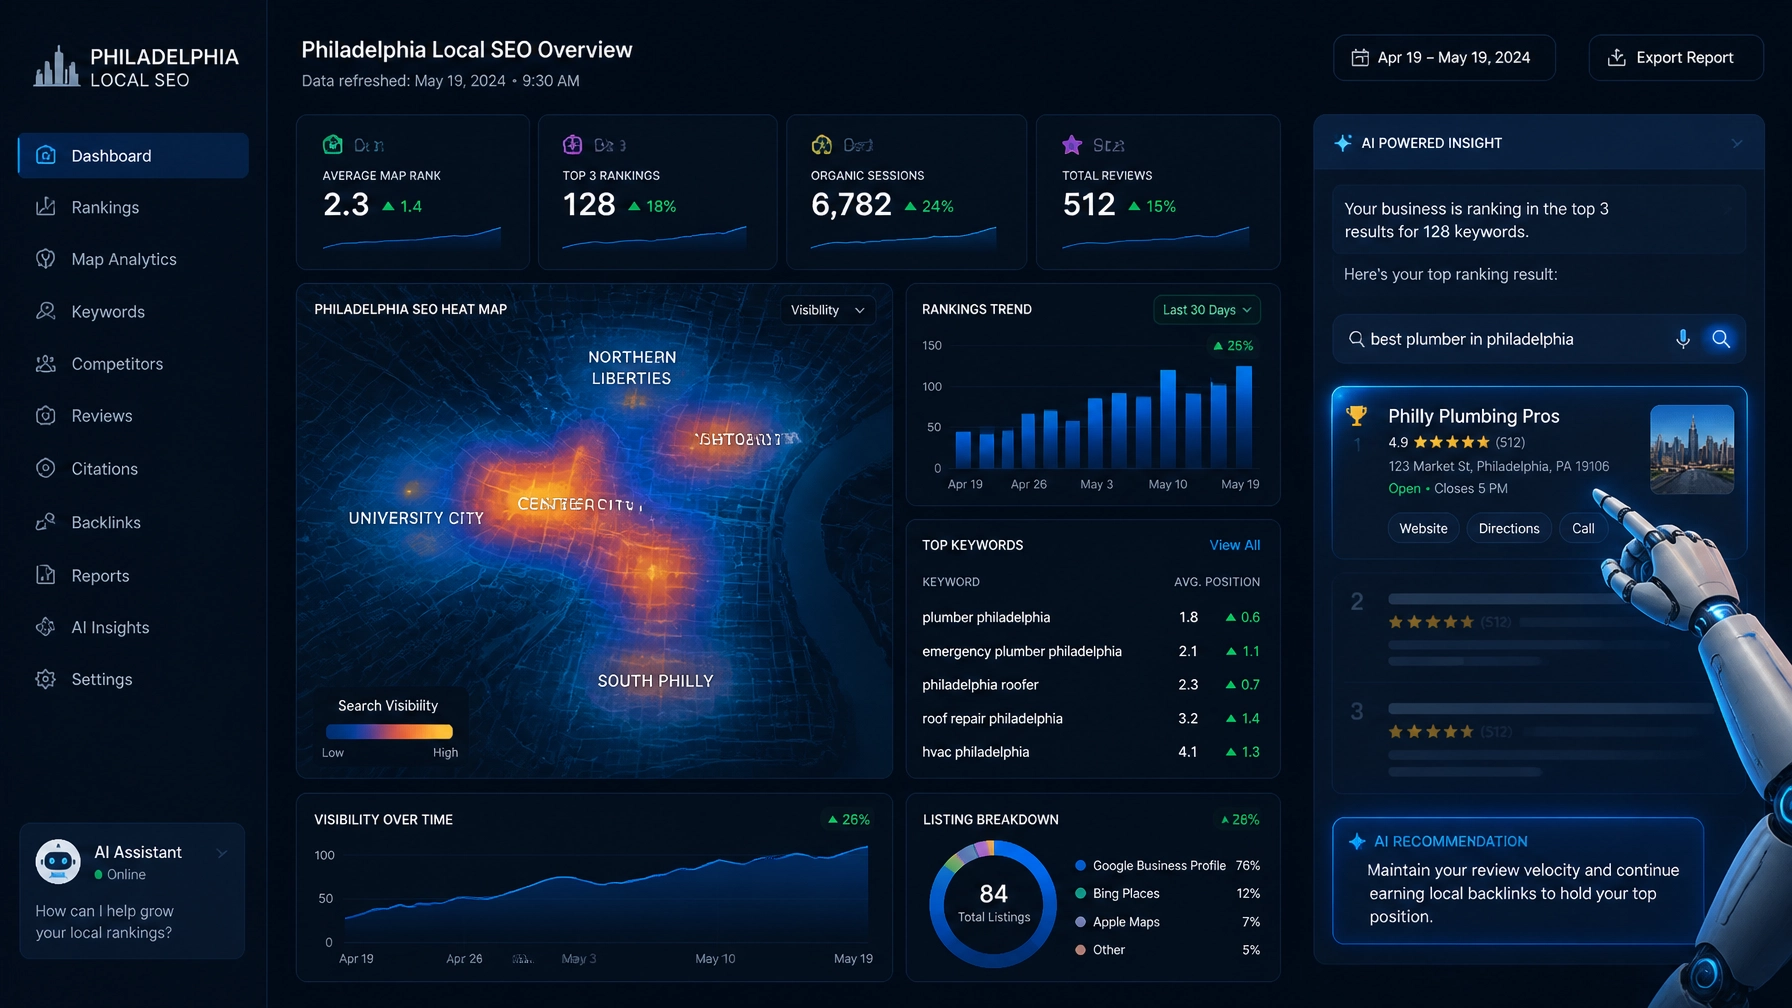
Task: Click the Website button for Philly Plumbing Pros
Action: click(x=1423, y=529)
